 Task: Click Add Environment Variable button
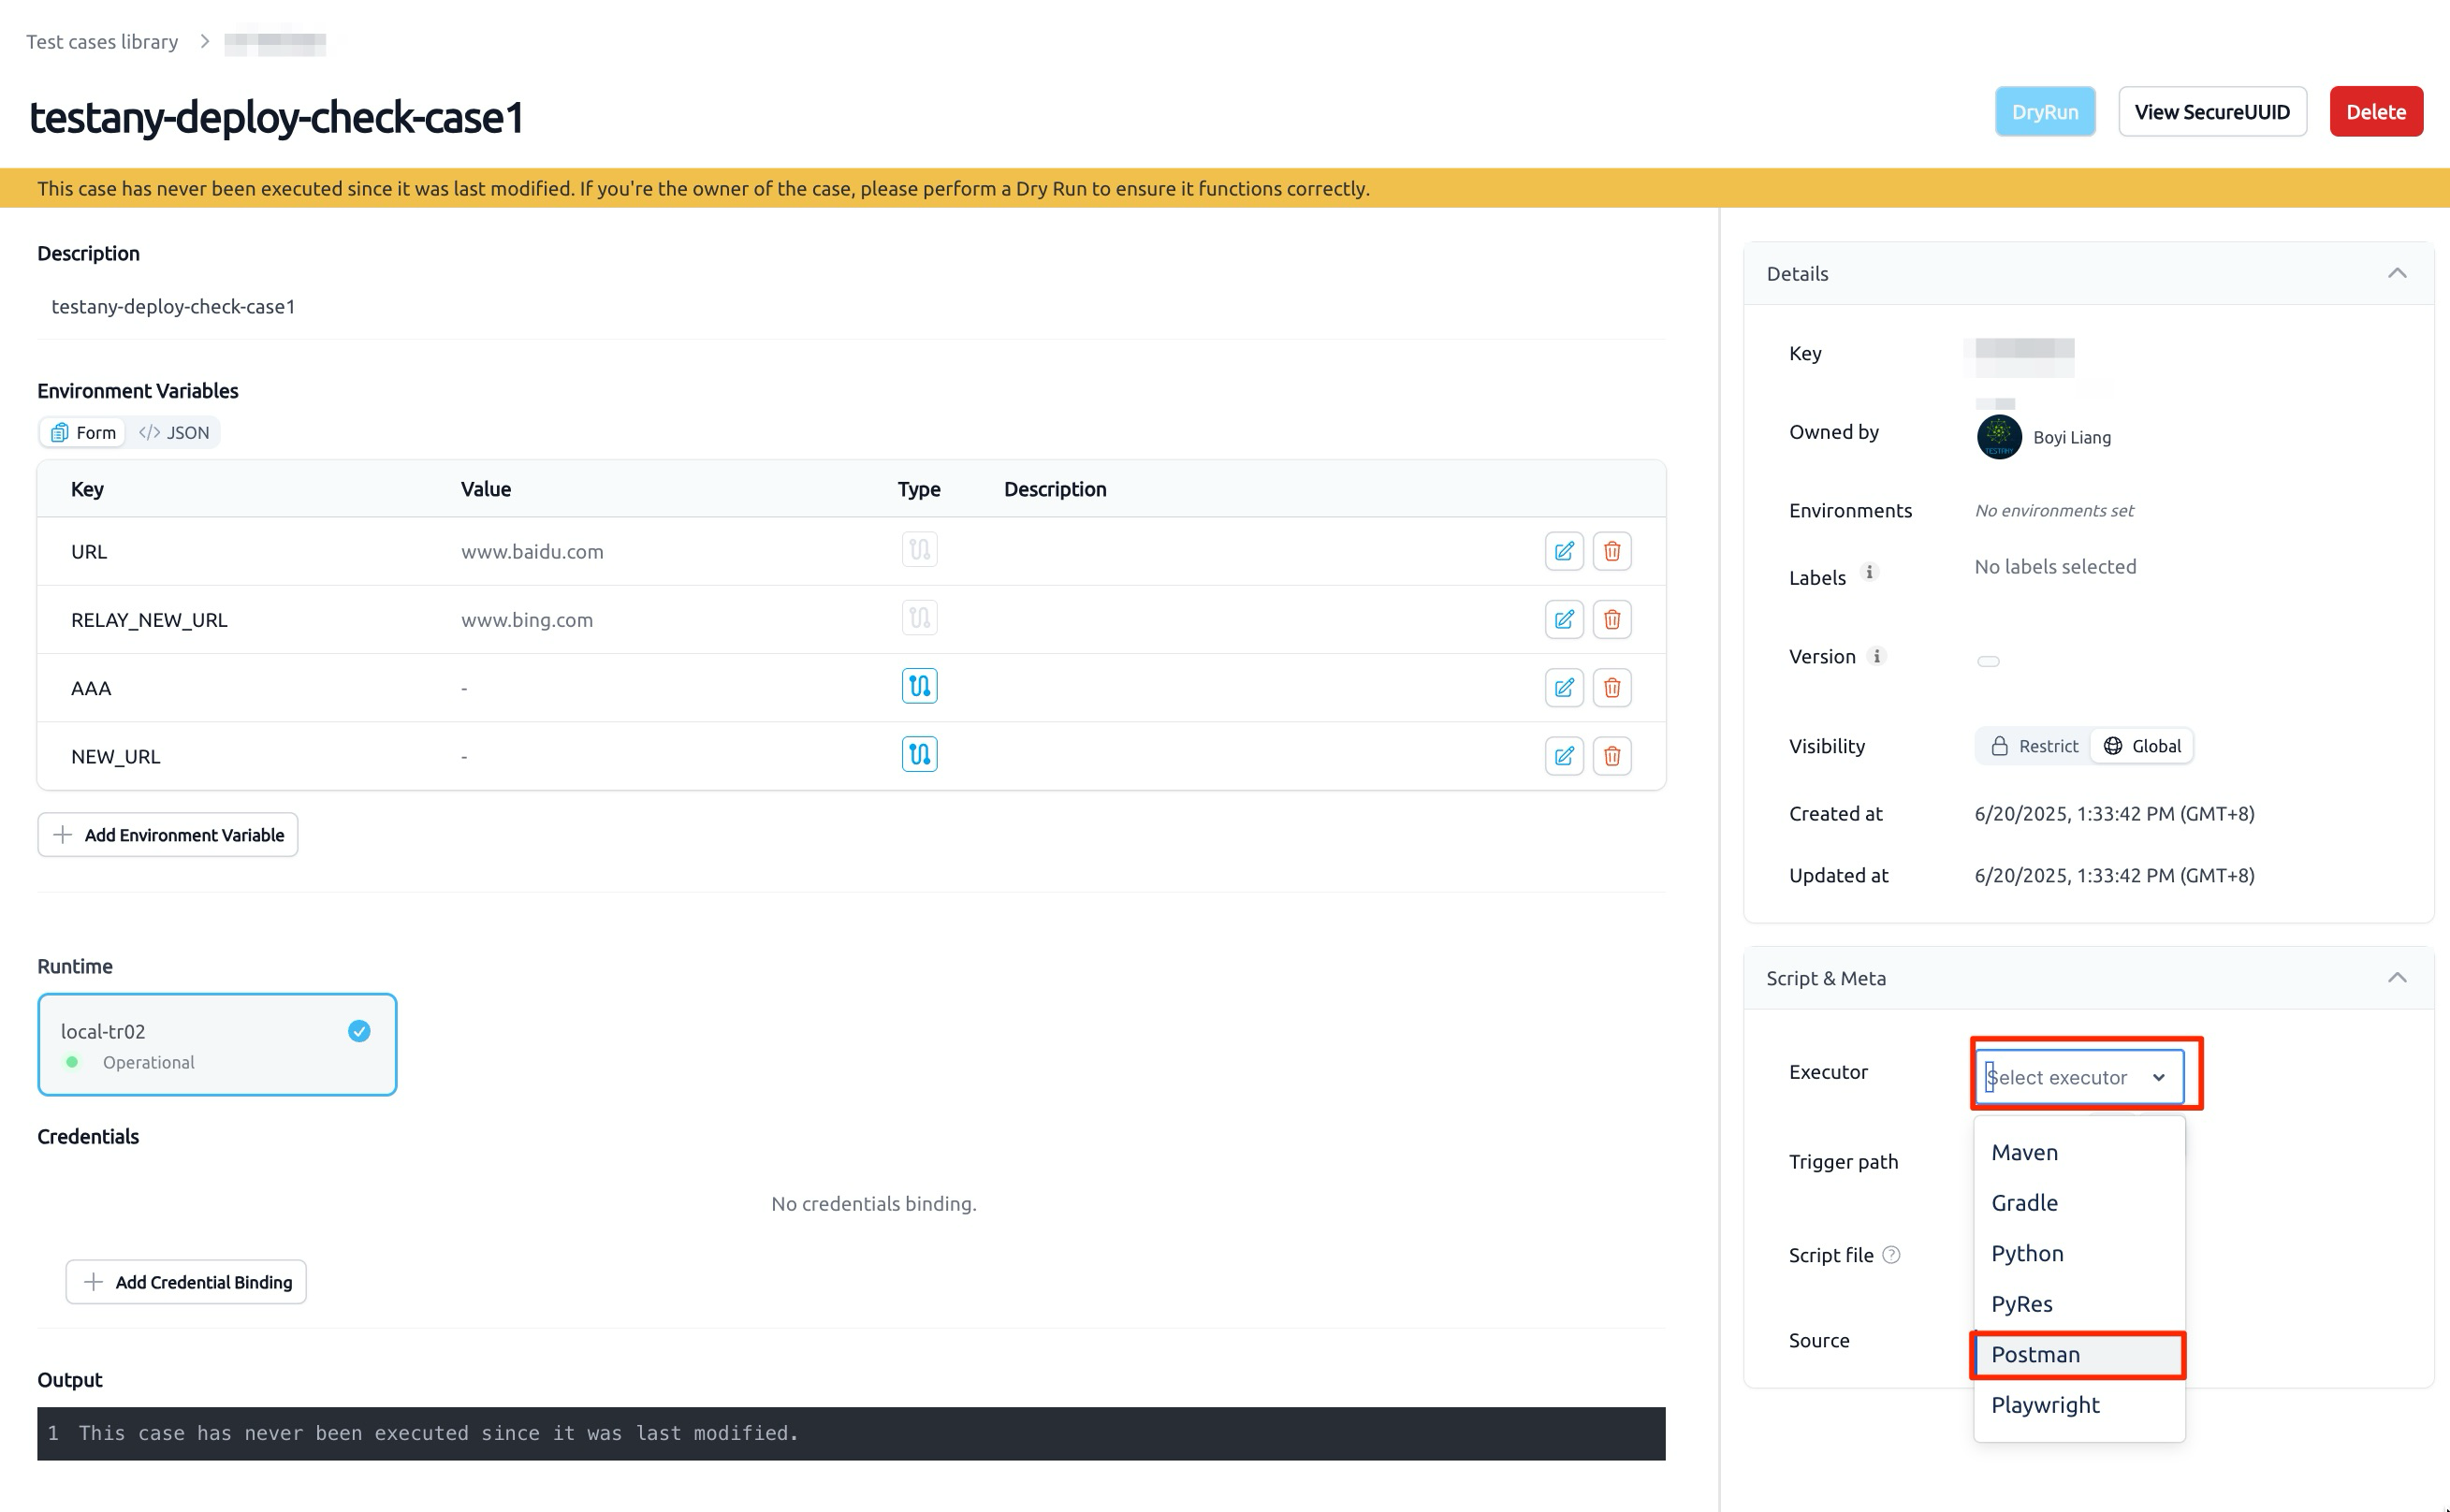coord(168,834)
